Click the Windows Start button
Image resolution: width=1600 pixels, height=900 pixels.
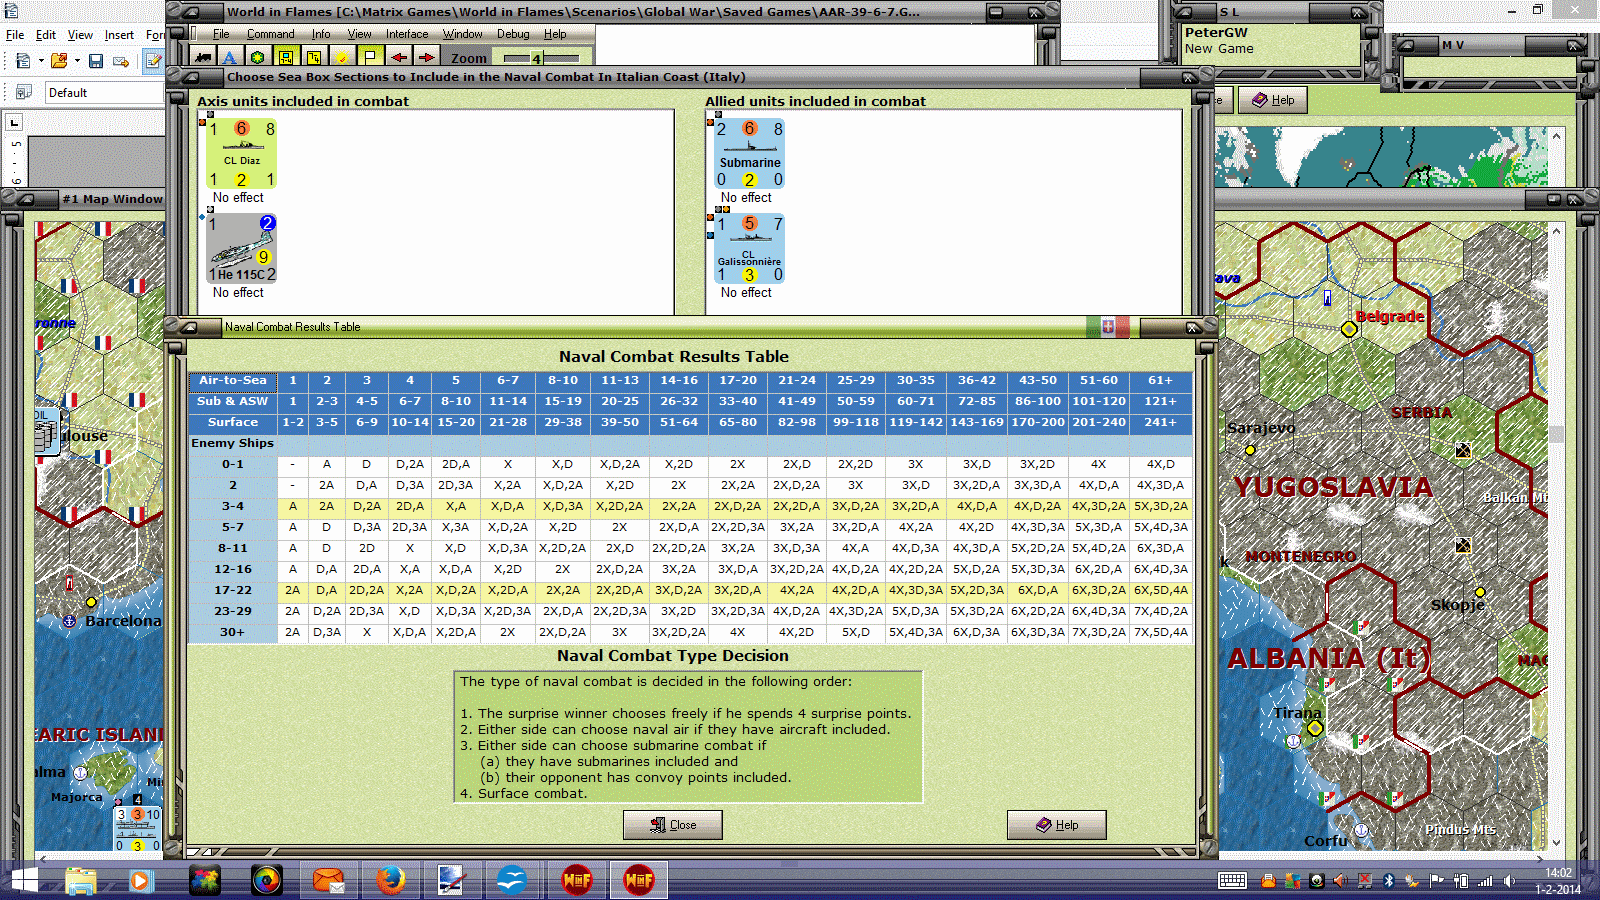click(x=23, y=880)
